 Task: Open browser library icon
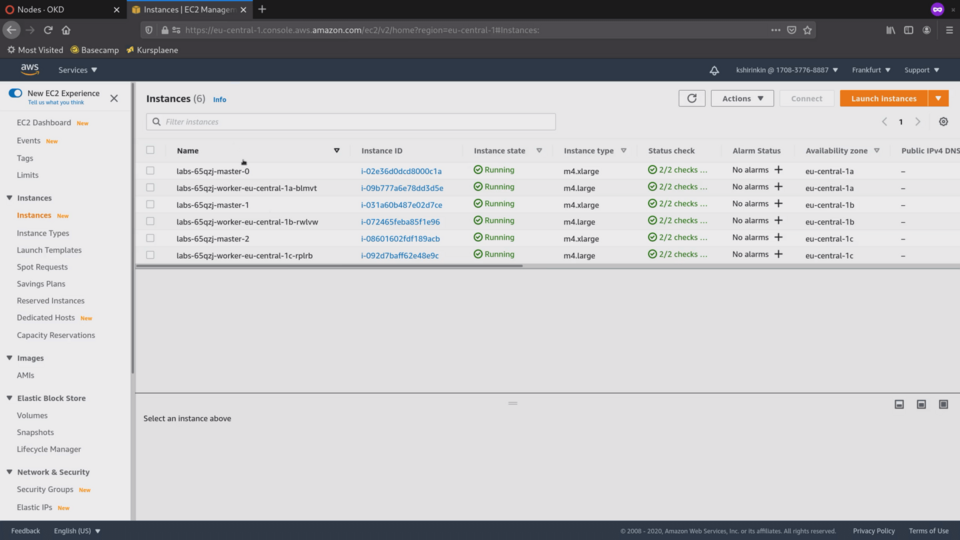pyautogui.click(x=890, y=30)
